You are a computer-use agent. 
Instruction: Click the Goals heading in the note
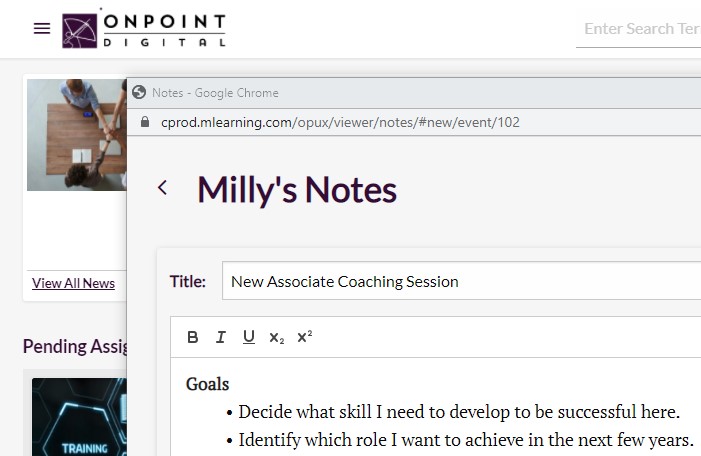point(207,384)
